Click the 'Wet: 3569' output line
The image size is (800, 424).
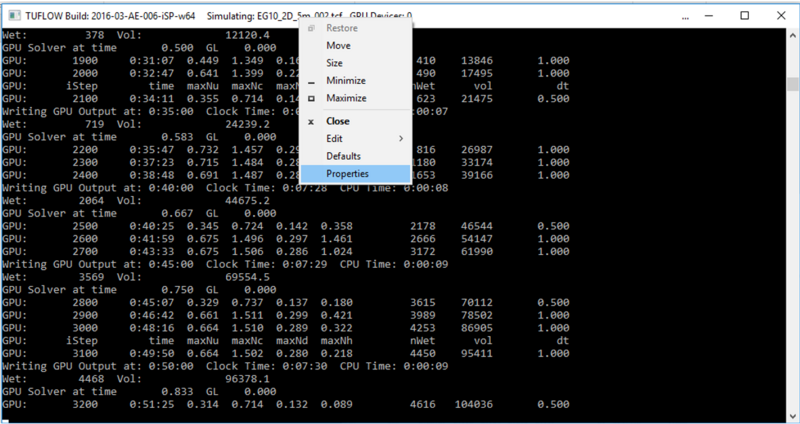(x=136, y=277)
